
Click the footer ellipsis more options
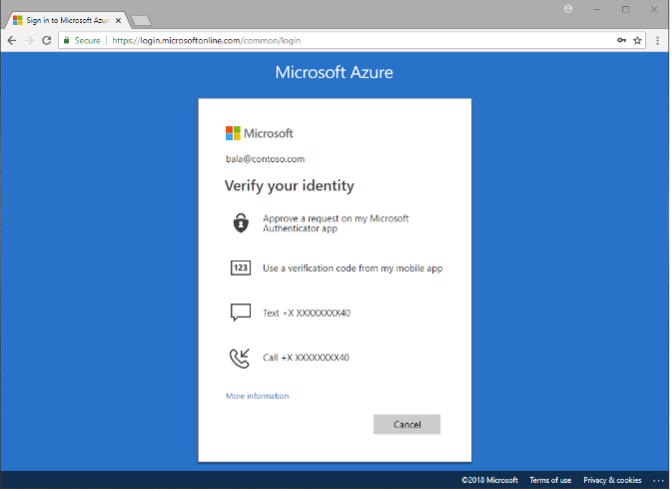[x=660, y=482]
